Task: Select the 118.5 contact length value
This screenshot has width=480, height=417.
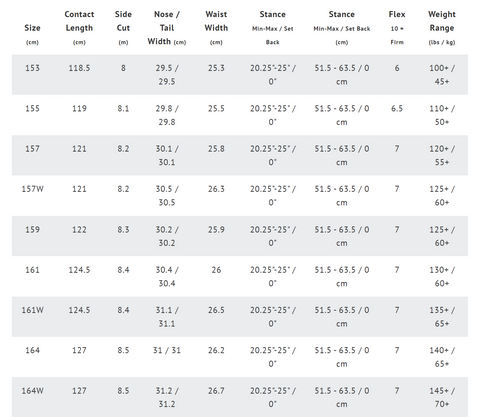Action: coord(79,68)
